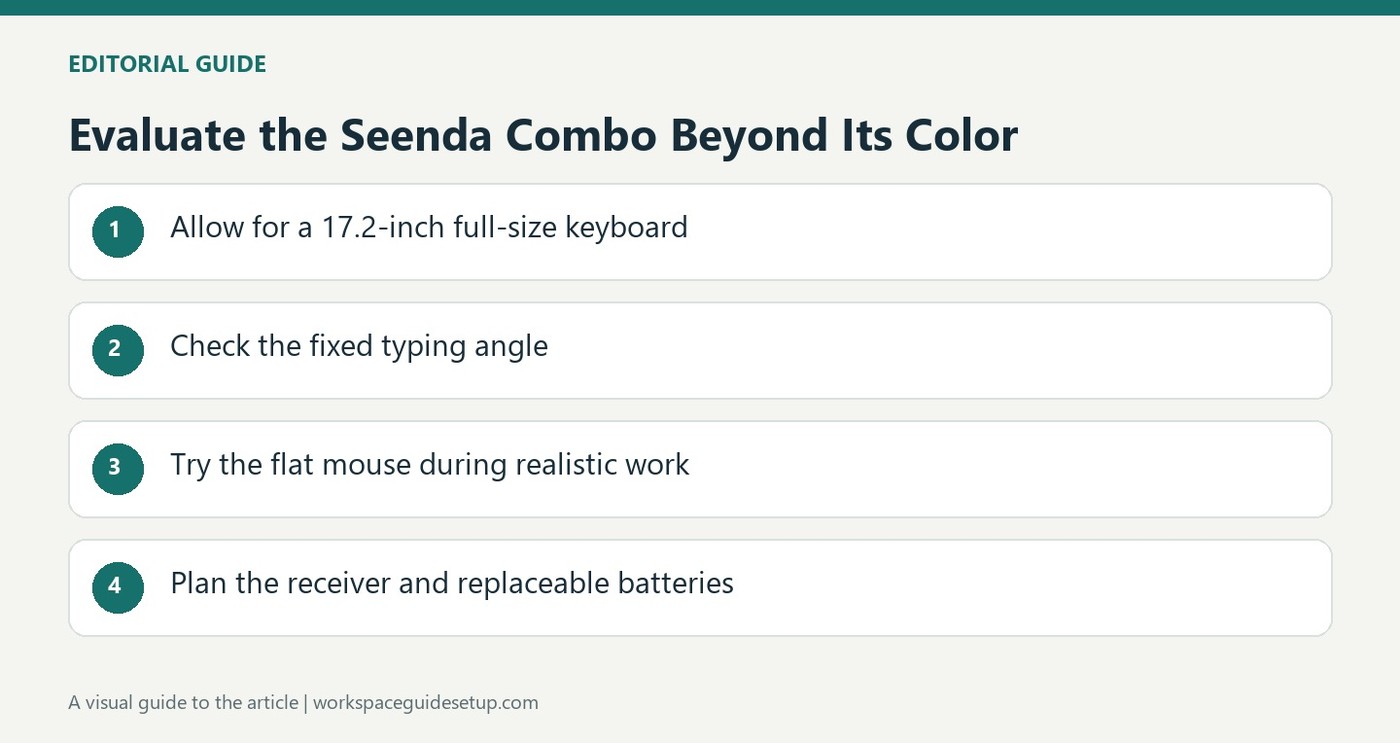Image resolution: width=1400 pixels, height=743 pixels.
Task: Click the word "Color" in the headline
Action: (x=962, y=135)
